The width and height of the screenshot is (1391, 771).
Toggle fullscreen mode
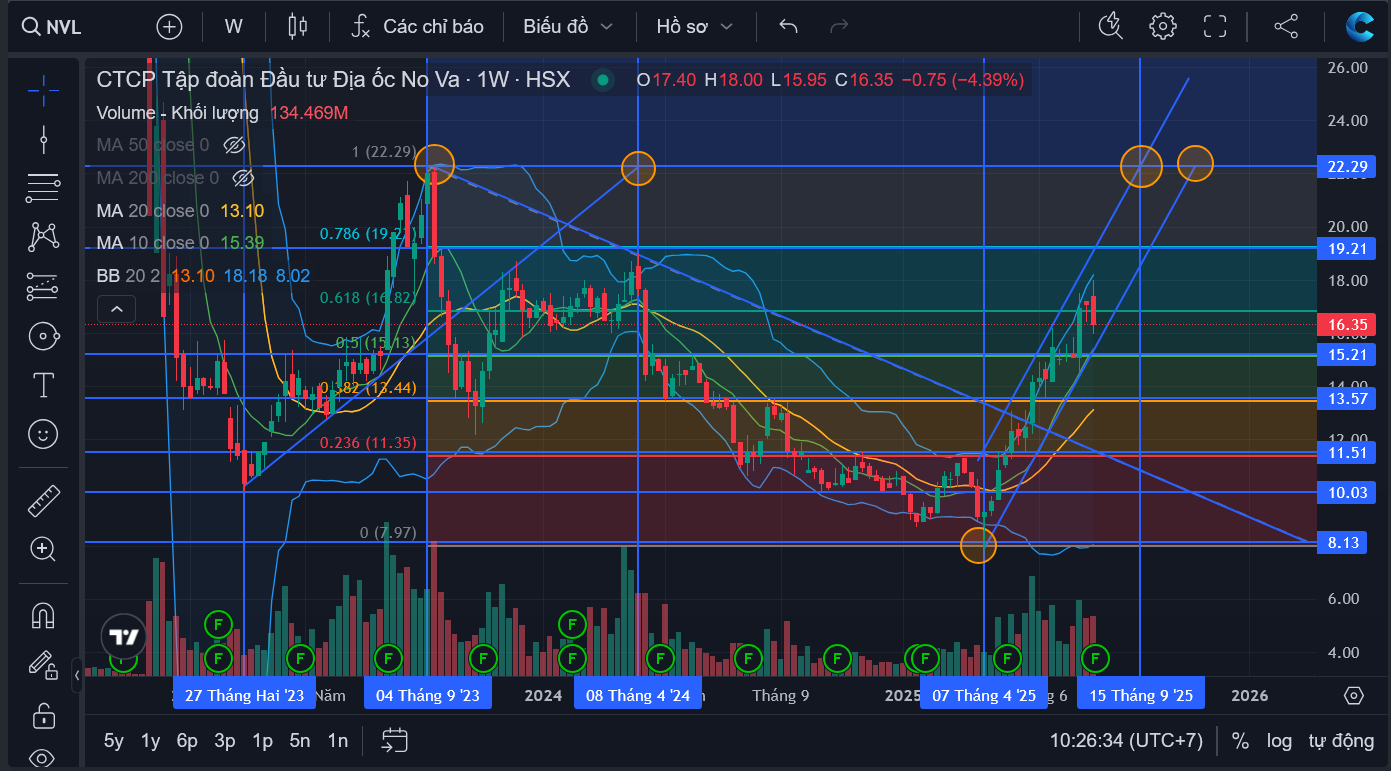coord(1215,27)
